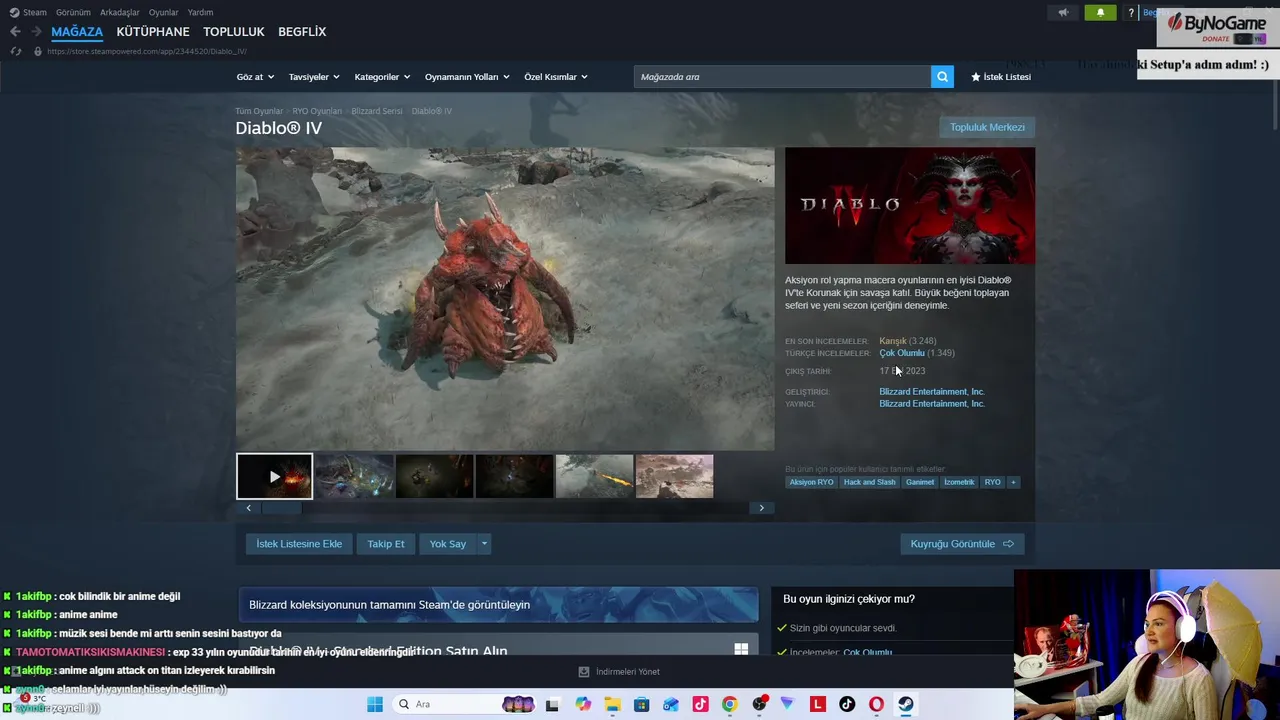Screen dimensions: 1280x720
Task: Click the magnifier search button
Action: 942,77
